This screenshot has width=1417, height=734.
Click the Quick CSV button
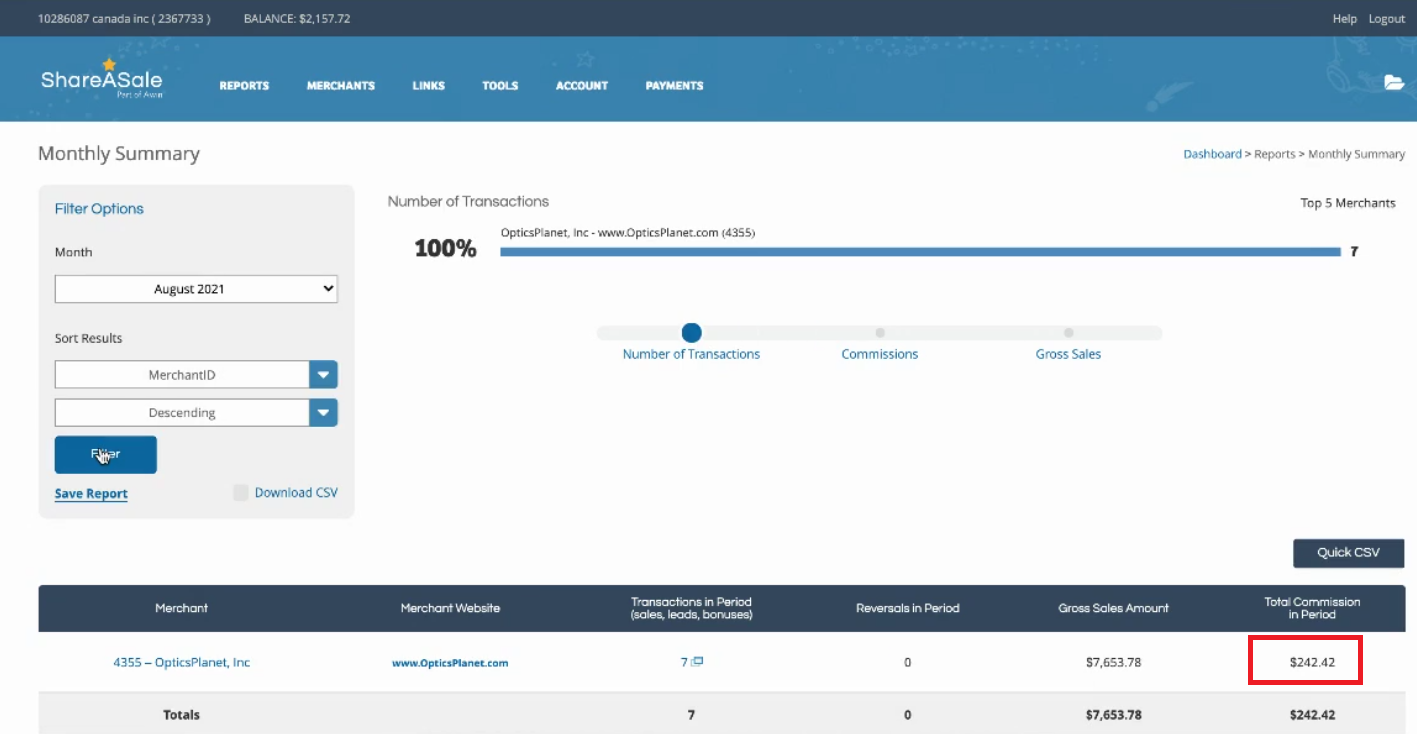(x=1348, y=553)
